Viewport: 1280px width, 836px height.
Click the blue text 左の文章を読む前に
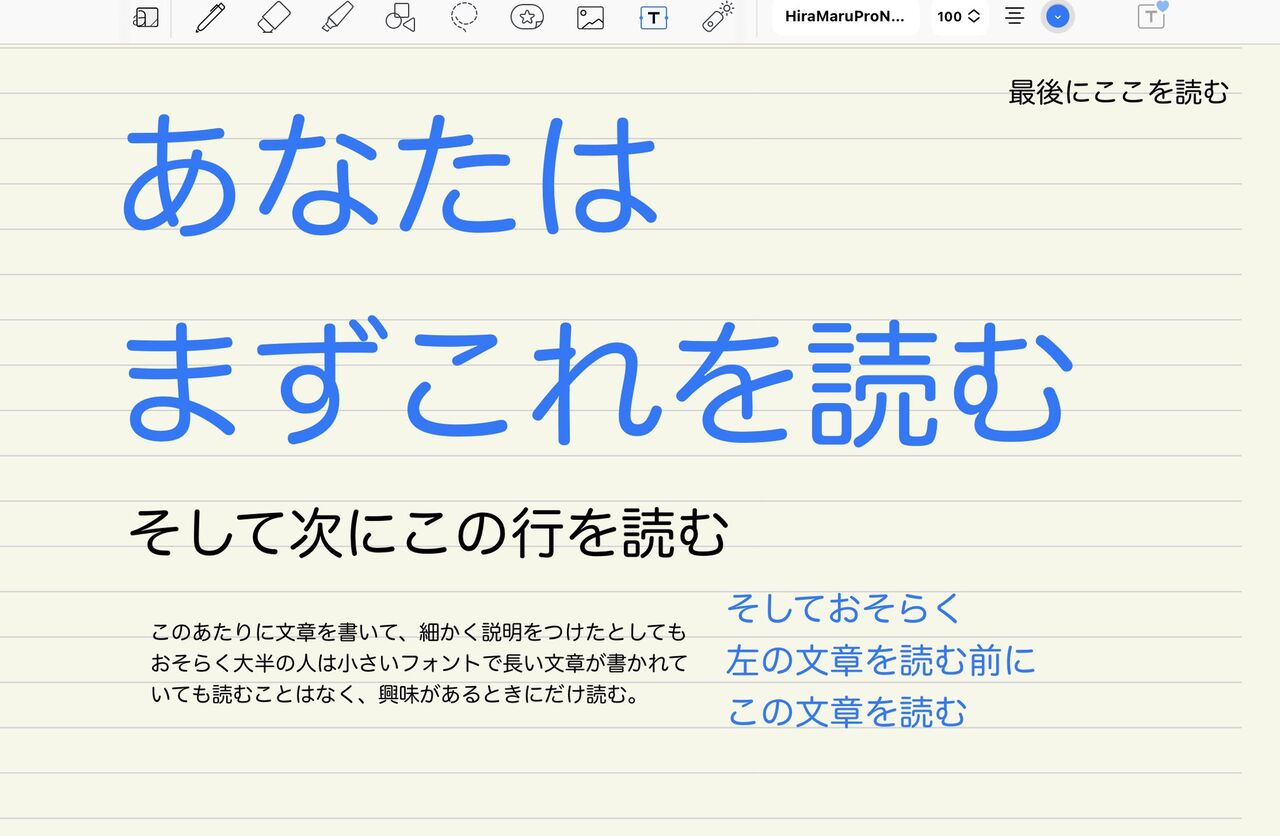881,660
